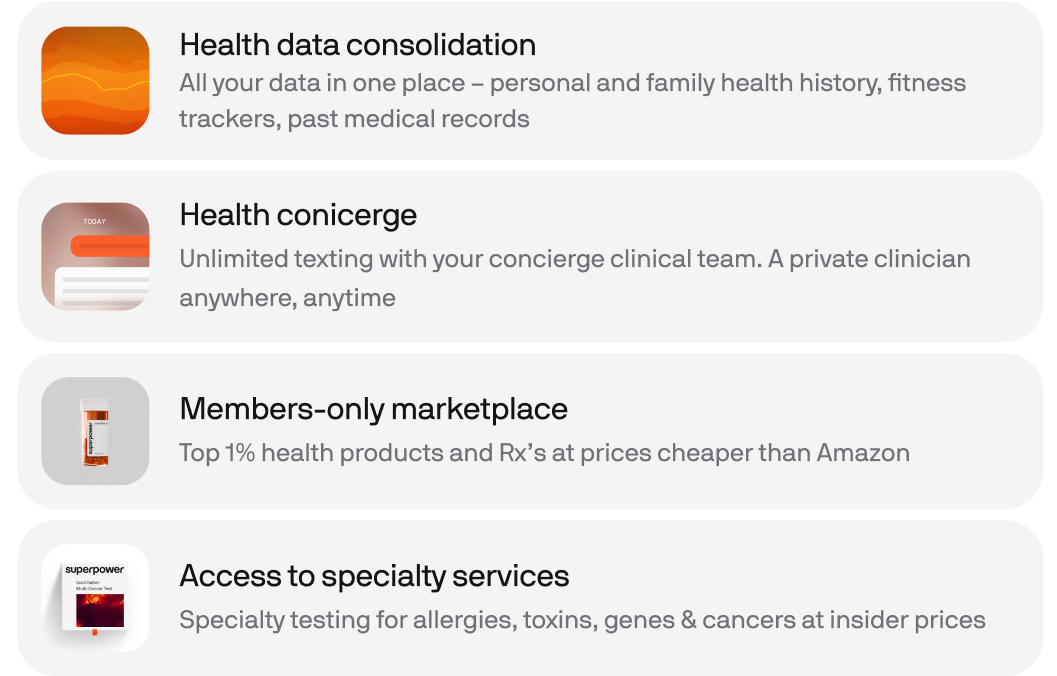Select the Members-only marketplace card background
The height and width of the screenshot is (676, 1057).
[530, 431]
